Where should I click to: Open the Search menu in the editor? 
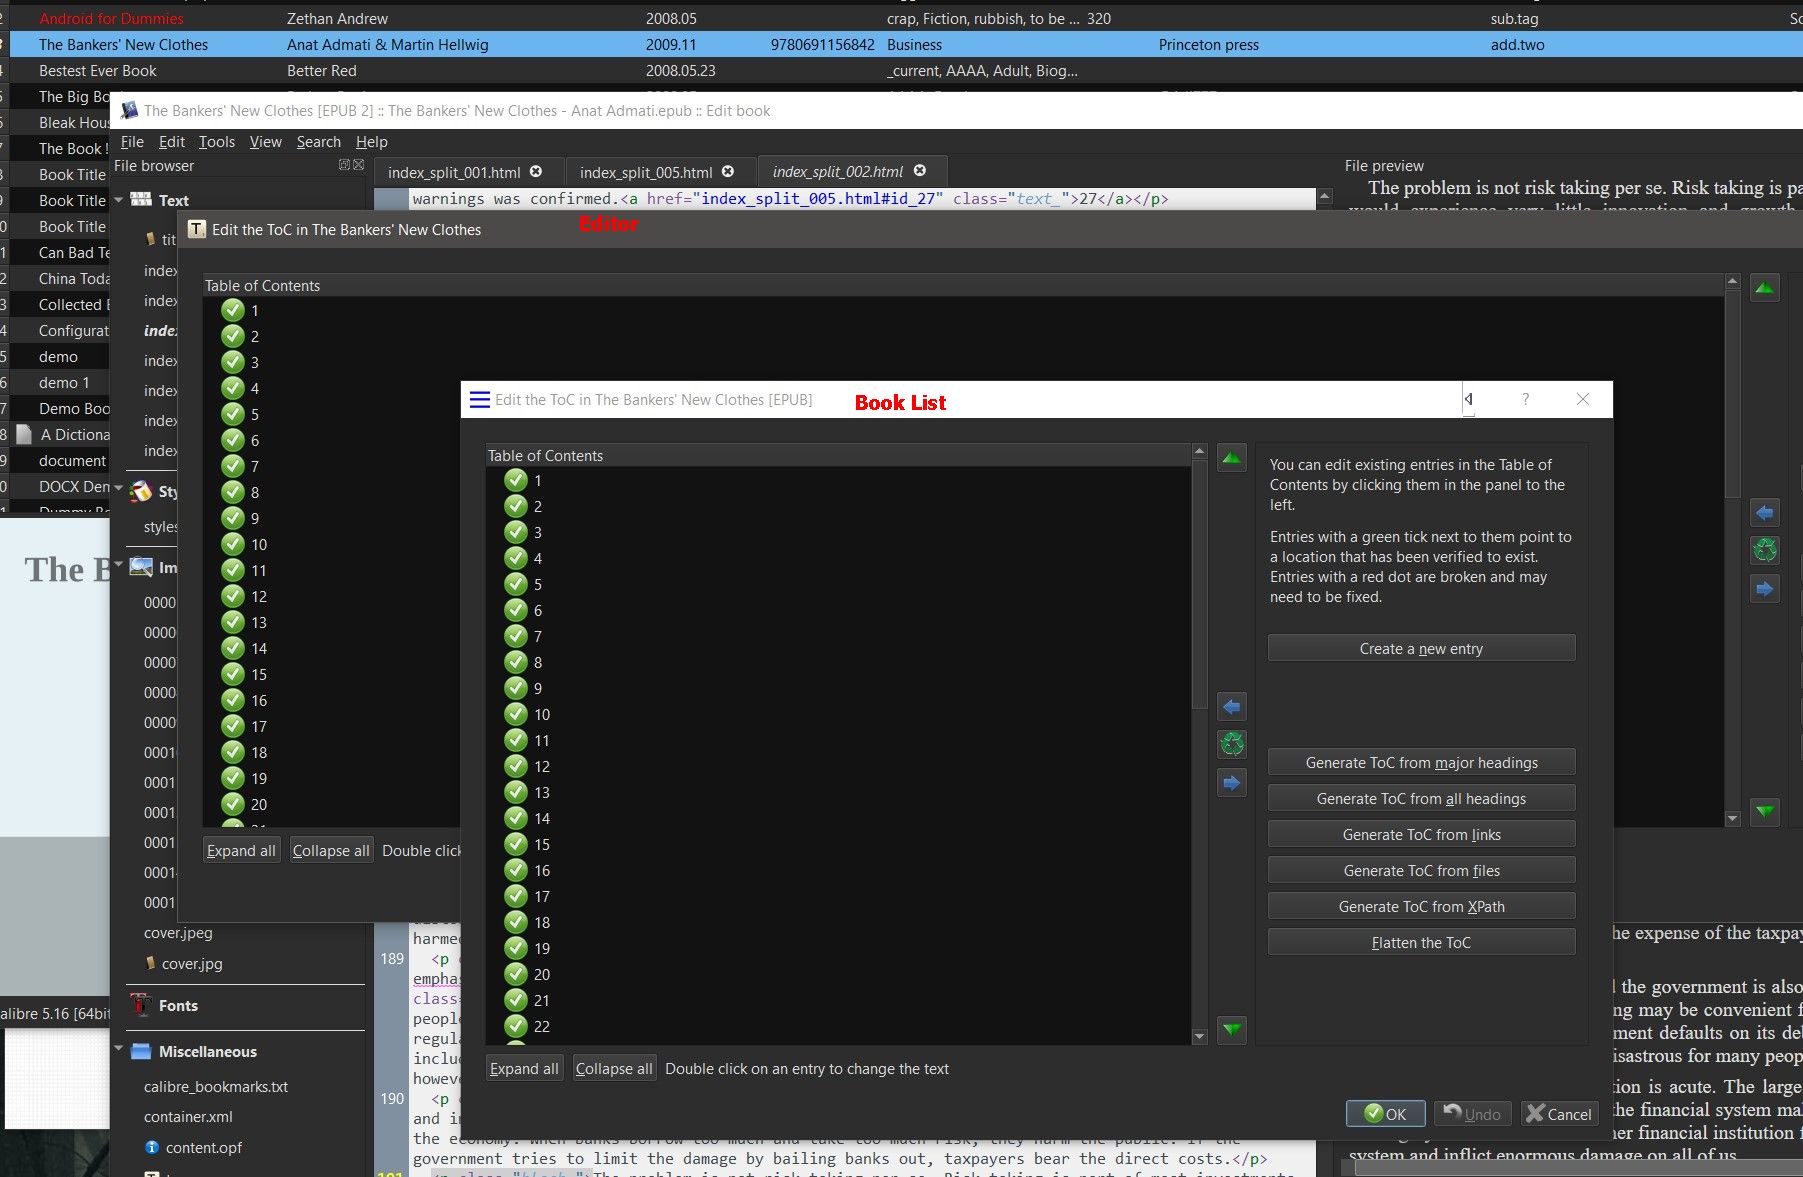(318, 142)
